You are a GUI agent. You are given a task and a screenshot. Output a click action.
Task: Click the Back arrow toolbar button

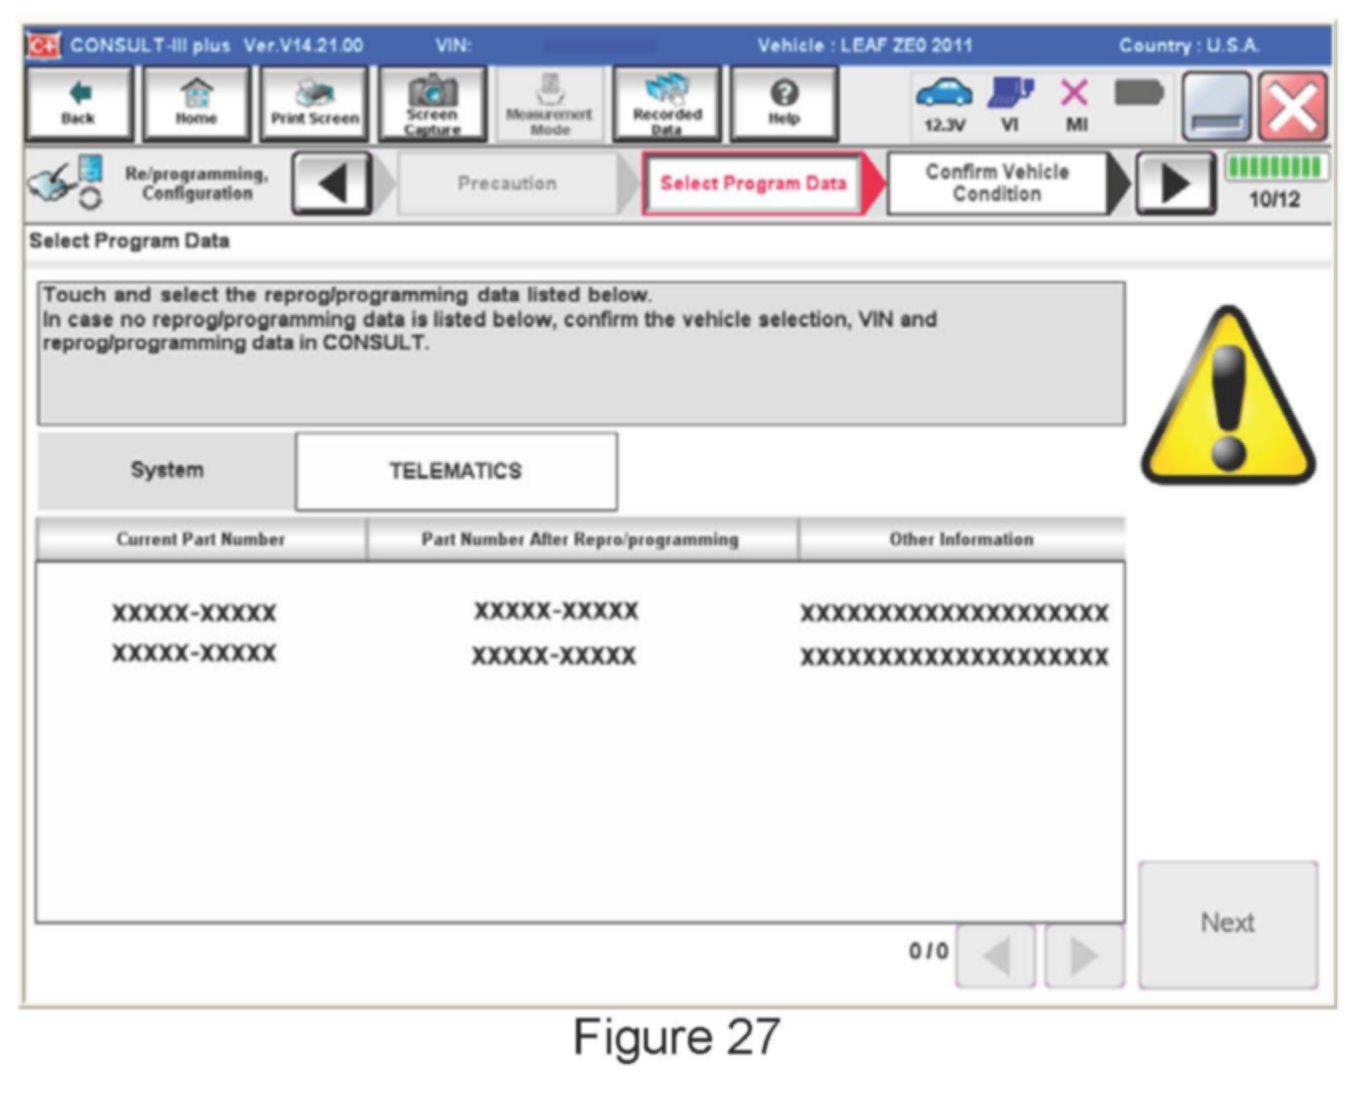coord(78,103)
